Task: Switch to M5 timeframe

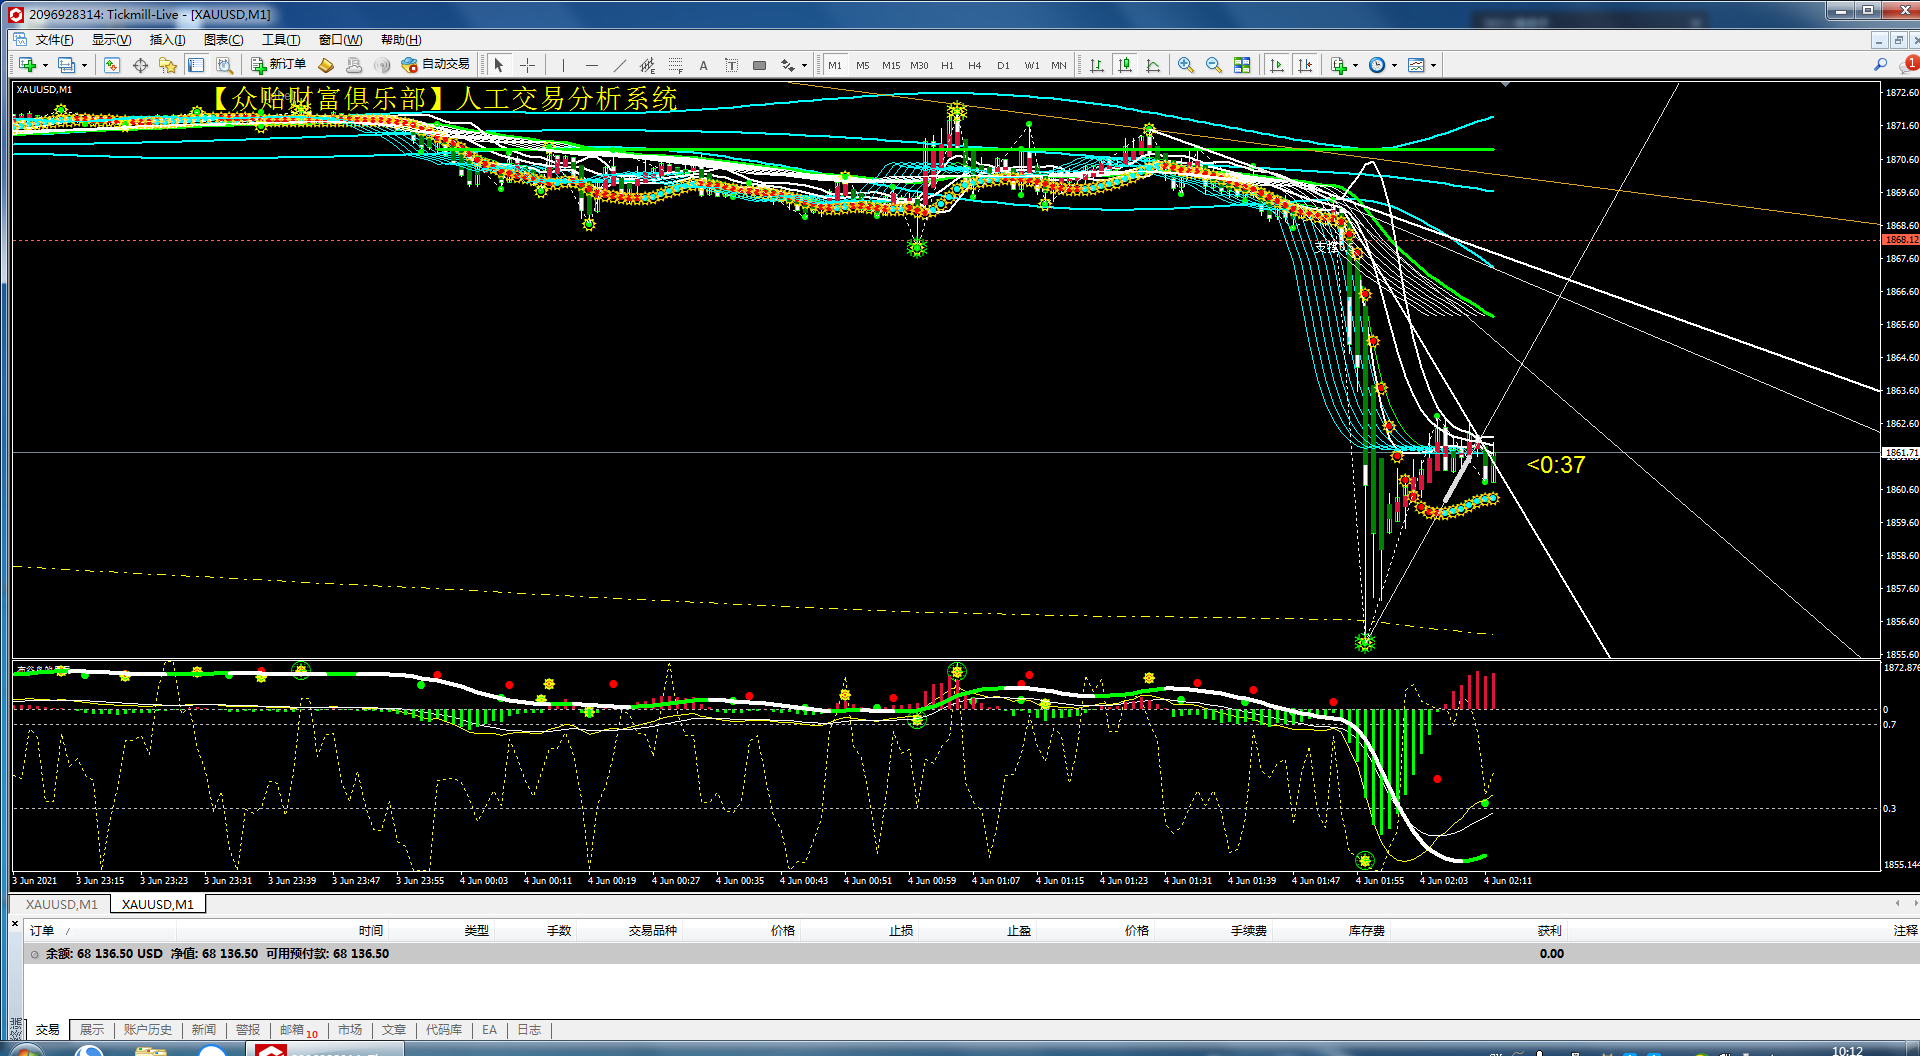Action: pyautogui.click(x=862, y=65)
